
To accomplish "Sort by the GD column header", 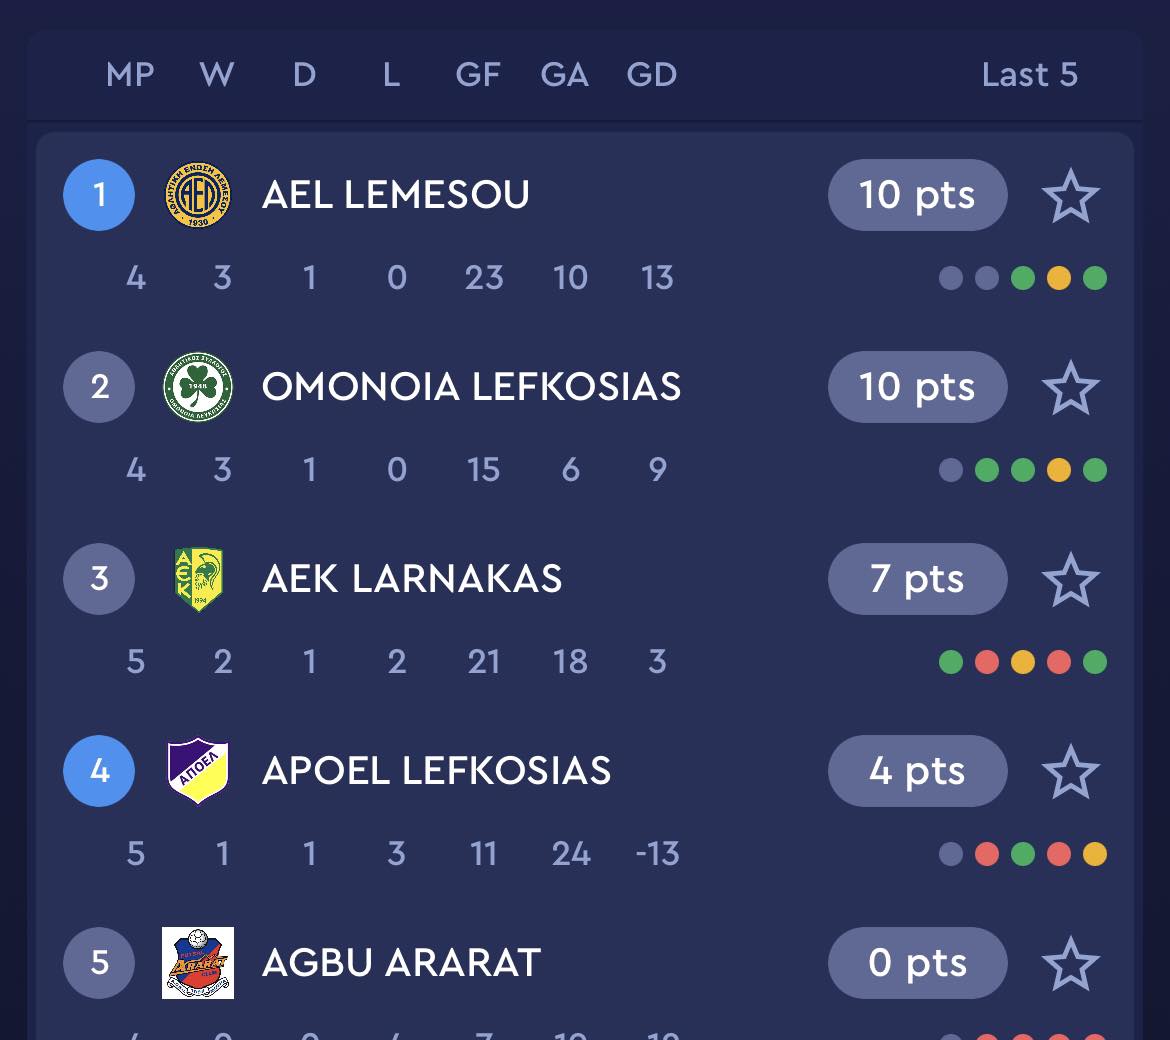I will click(x=651, y=75).
